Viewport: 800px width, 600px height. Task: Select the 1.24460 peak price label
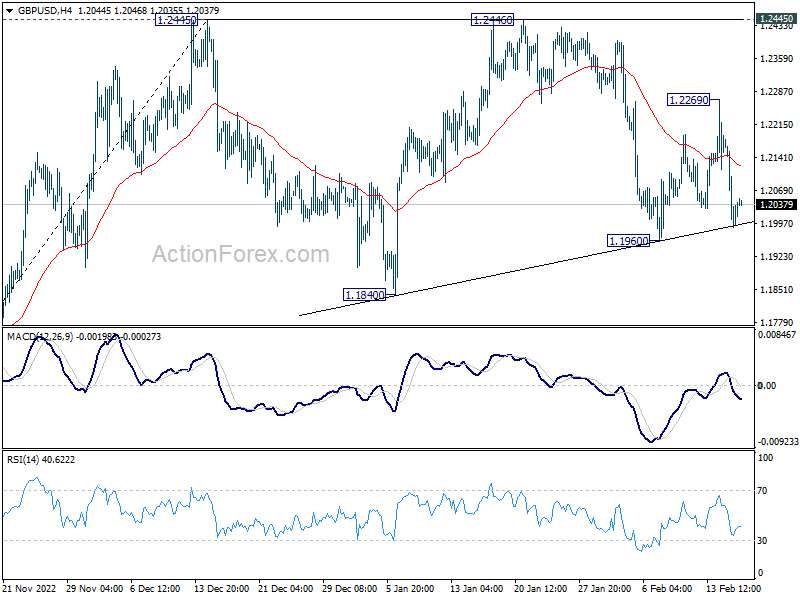pyautogui.click(x=492, y=20)
